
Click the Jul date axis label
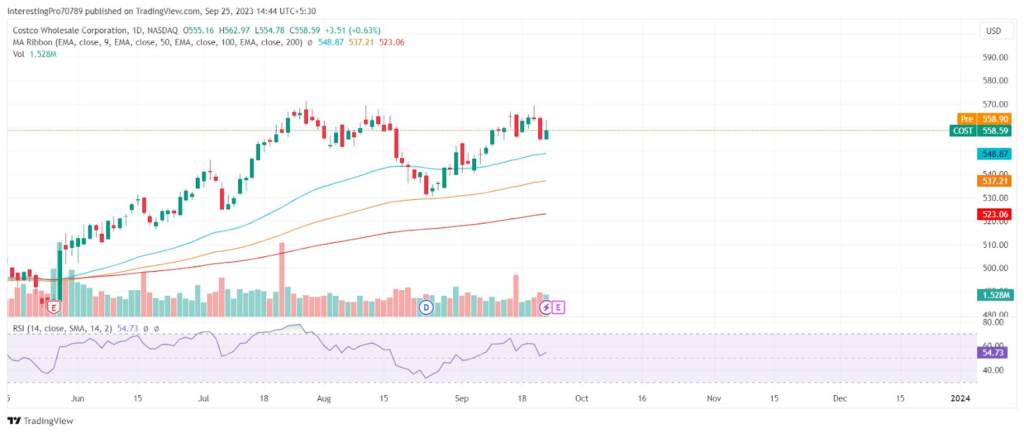click(204, 398)
